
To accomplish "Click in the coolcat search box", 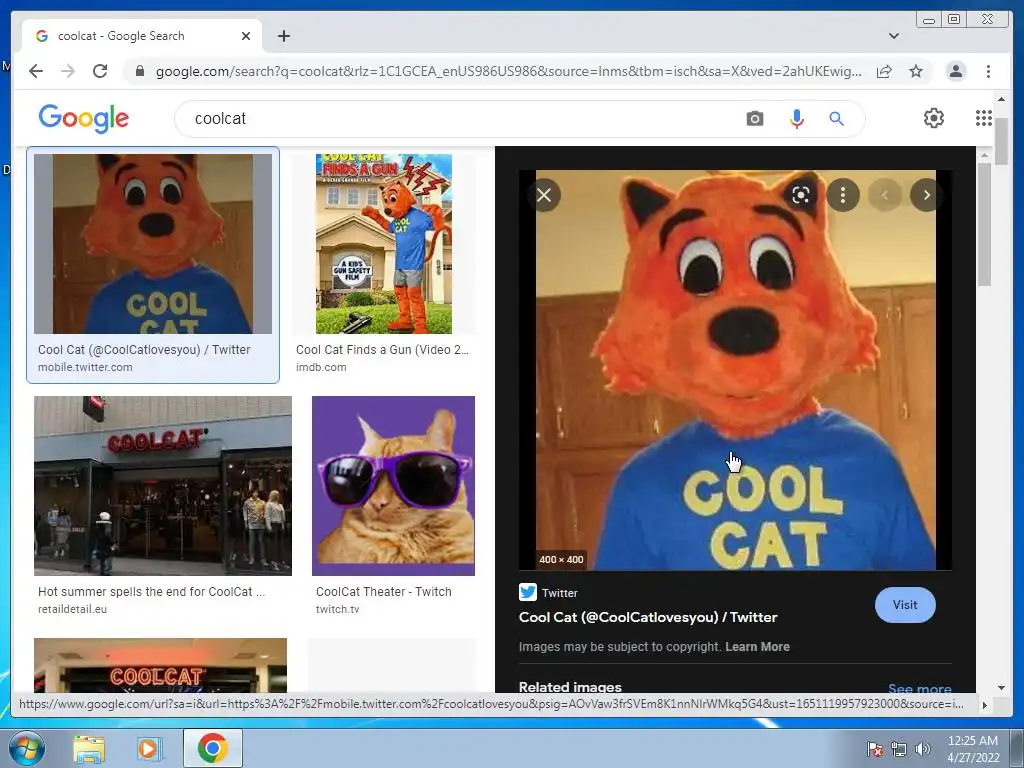I will click(457, 118).
